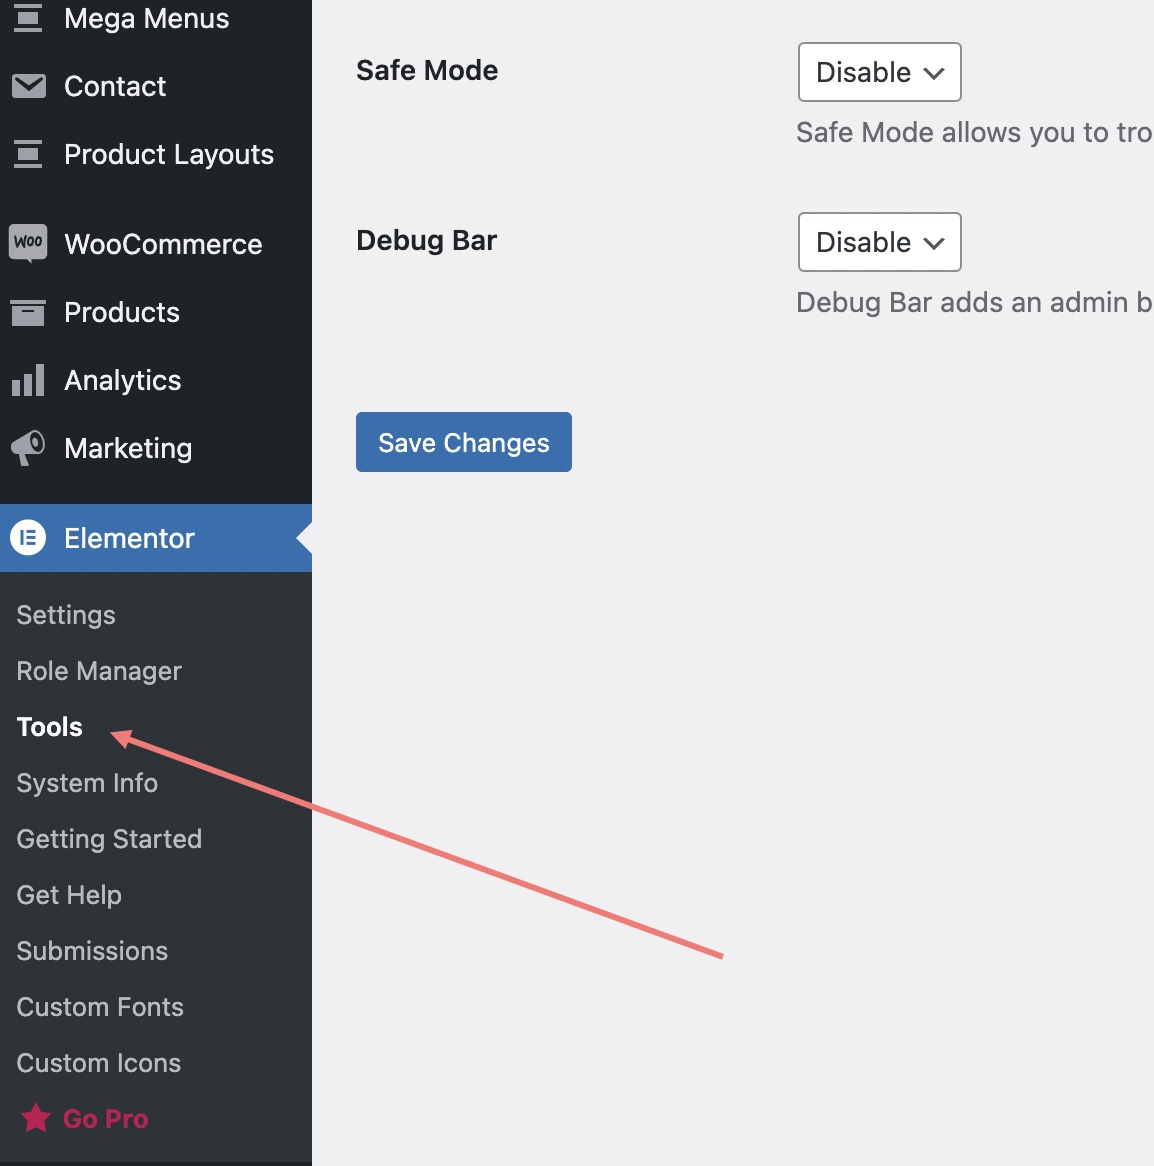Open the Contact envelope icon
Image resolution: width=1154 pixels, height=1166 pixels.
(28, 86)
